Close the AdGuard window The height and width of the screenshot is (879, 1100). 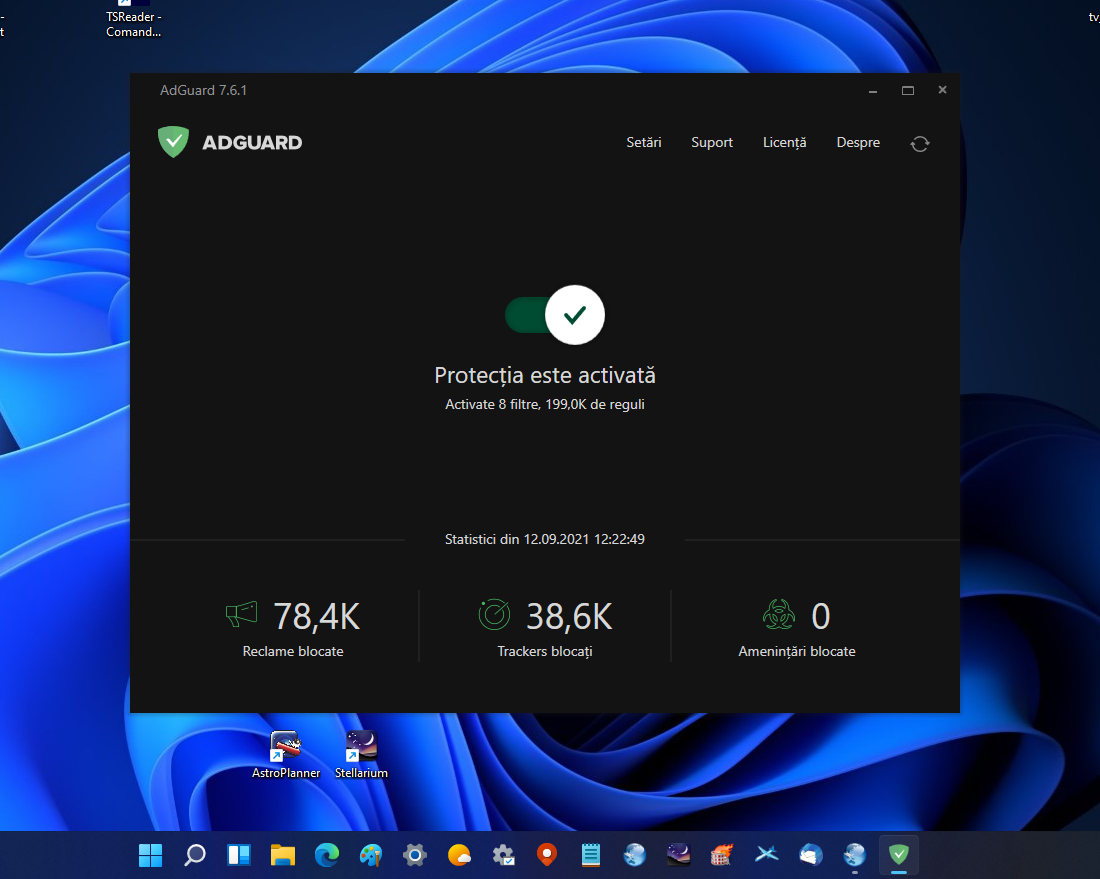(x=942, y=90)
